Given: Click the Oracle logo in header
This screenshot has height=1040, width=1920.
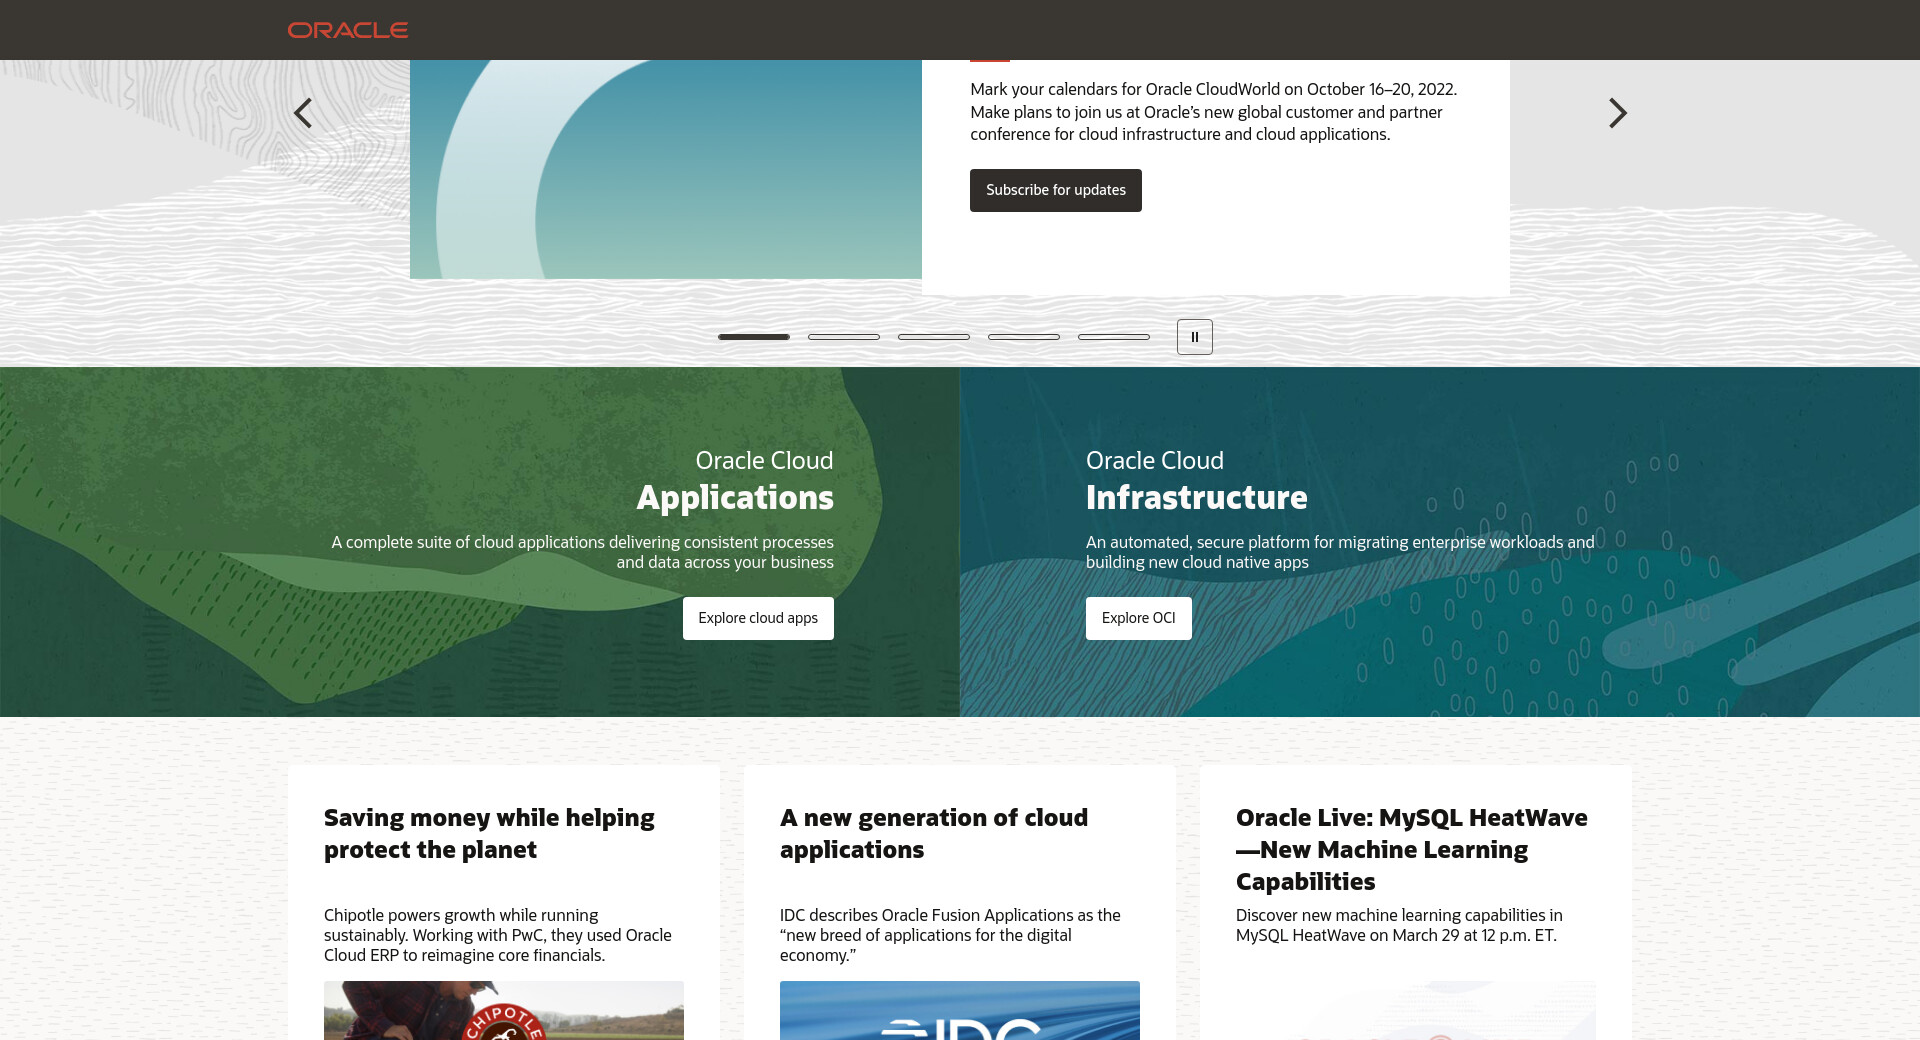Looking at the screenshot, I should coord(347,30).
